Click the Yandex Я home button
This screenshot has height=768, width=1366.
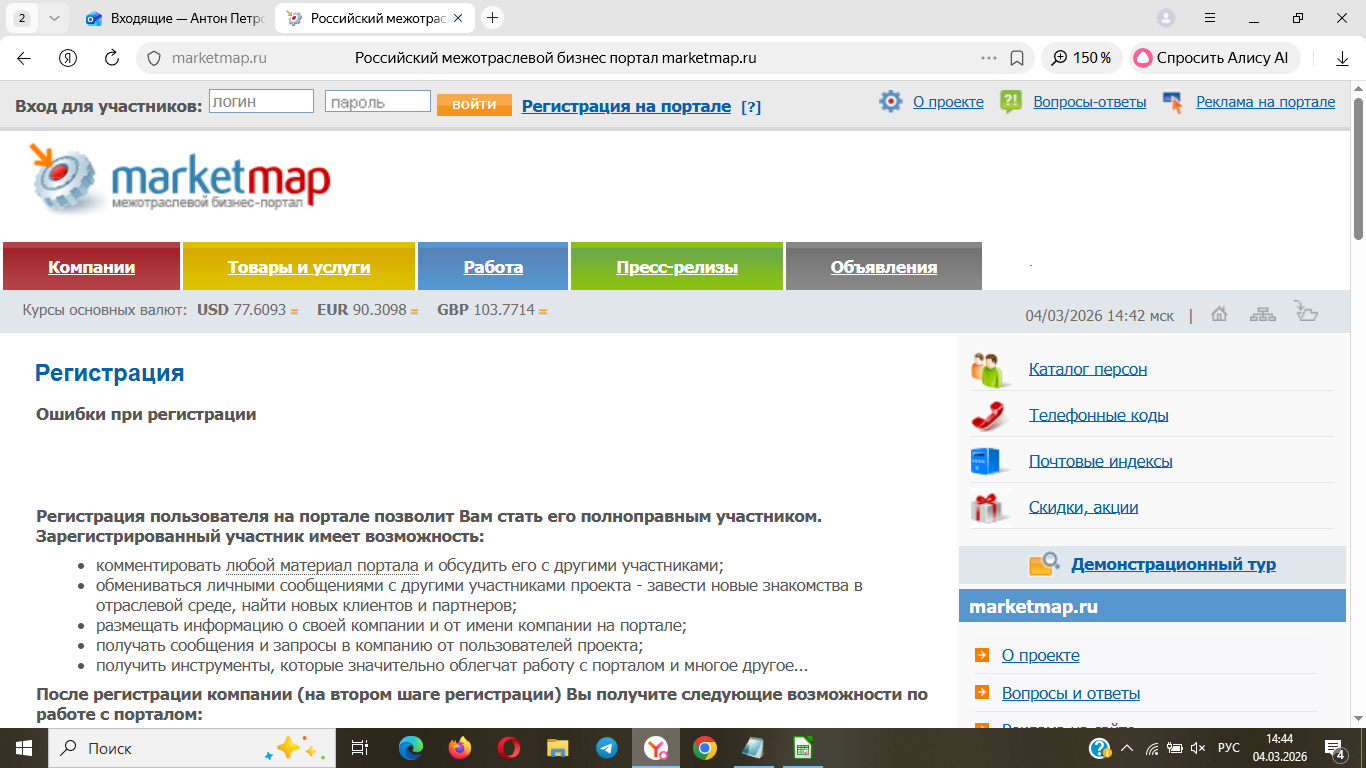click(68, 58)
